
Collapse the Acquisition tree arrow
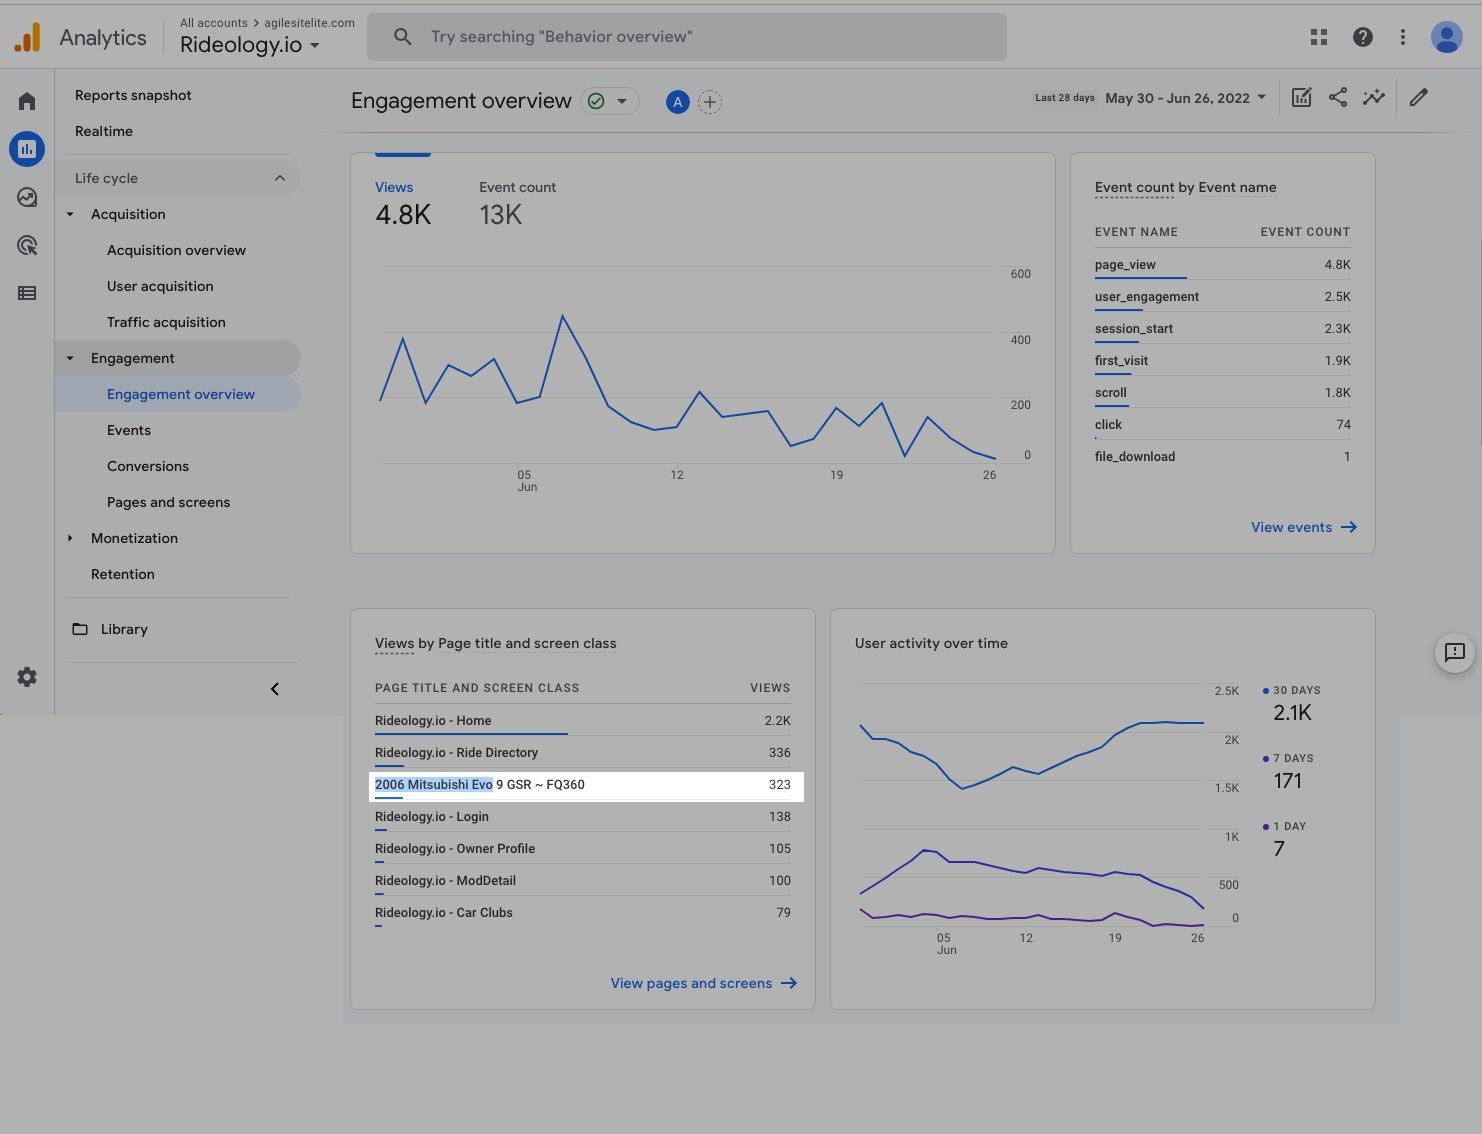click(x=70, y=214)
